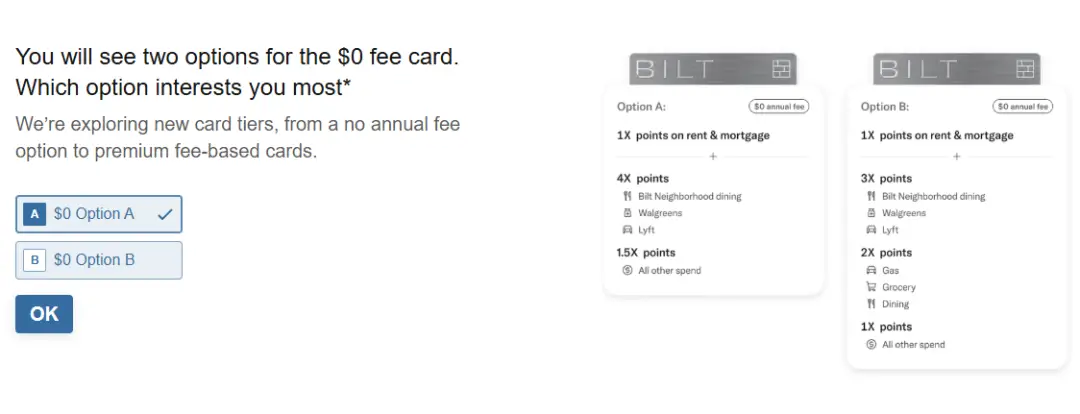Click the plus divider on Option B card

click(956, 156)
